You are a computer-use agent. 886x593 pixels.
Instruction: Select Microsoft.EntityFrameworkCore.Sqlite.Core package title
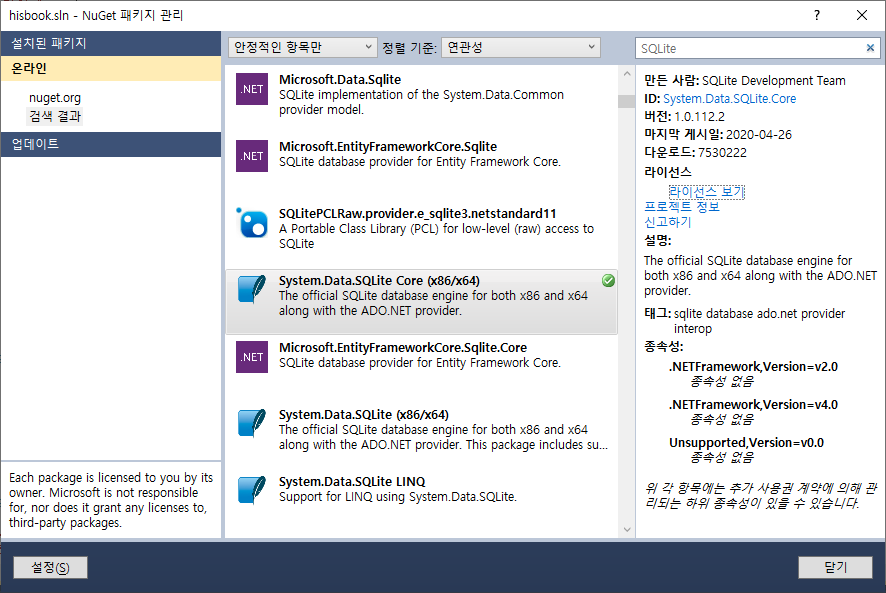click(x=403, y=348)
